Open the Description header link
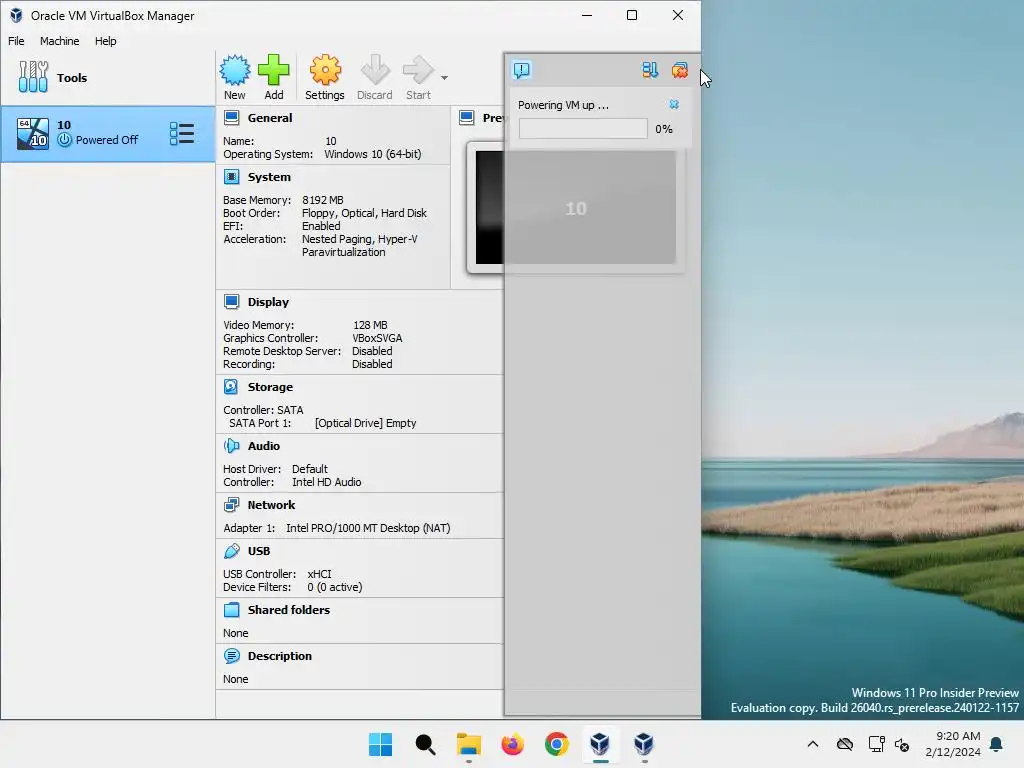The height and width of the screenshot is (768, 1024). [x=280, y=656]
